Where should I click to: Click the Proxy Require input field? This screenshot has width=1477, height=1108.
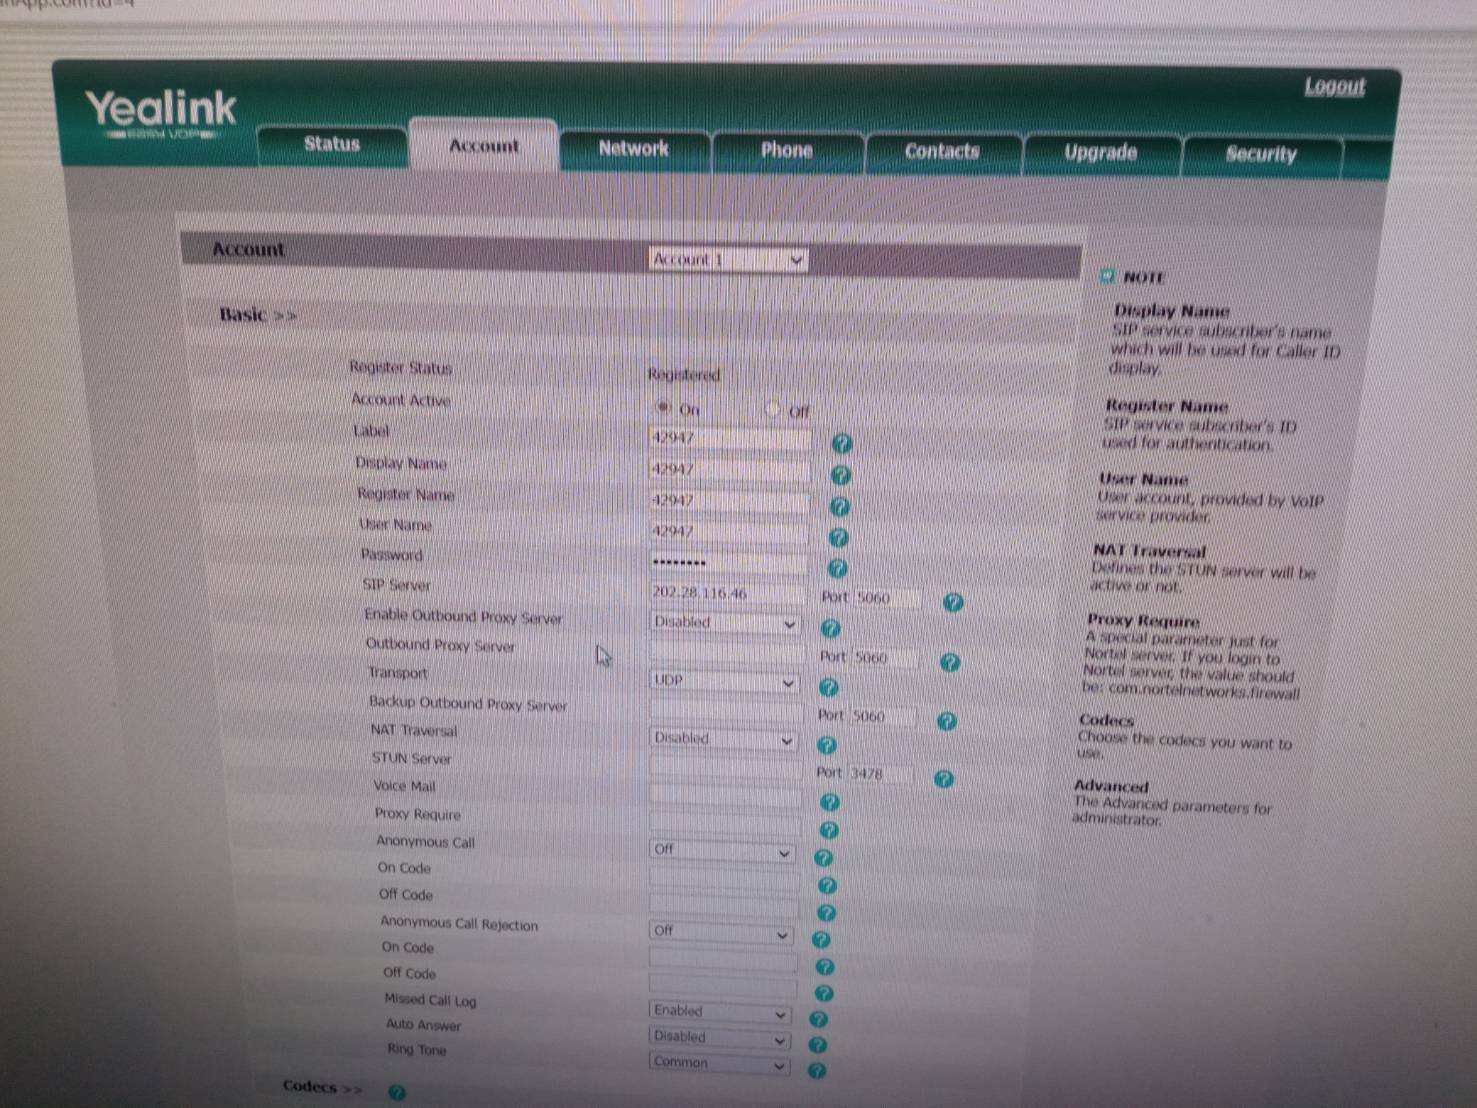click(725, 824)
